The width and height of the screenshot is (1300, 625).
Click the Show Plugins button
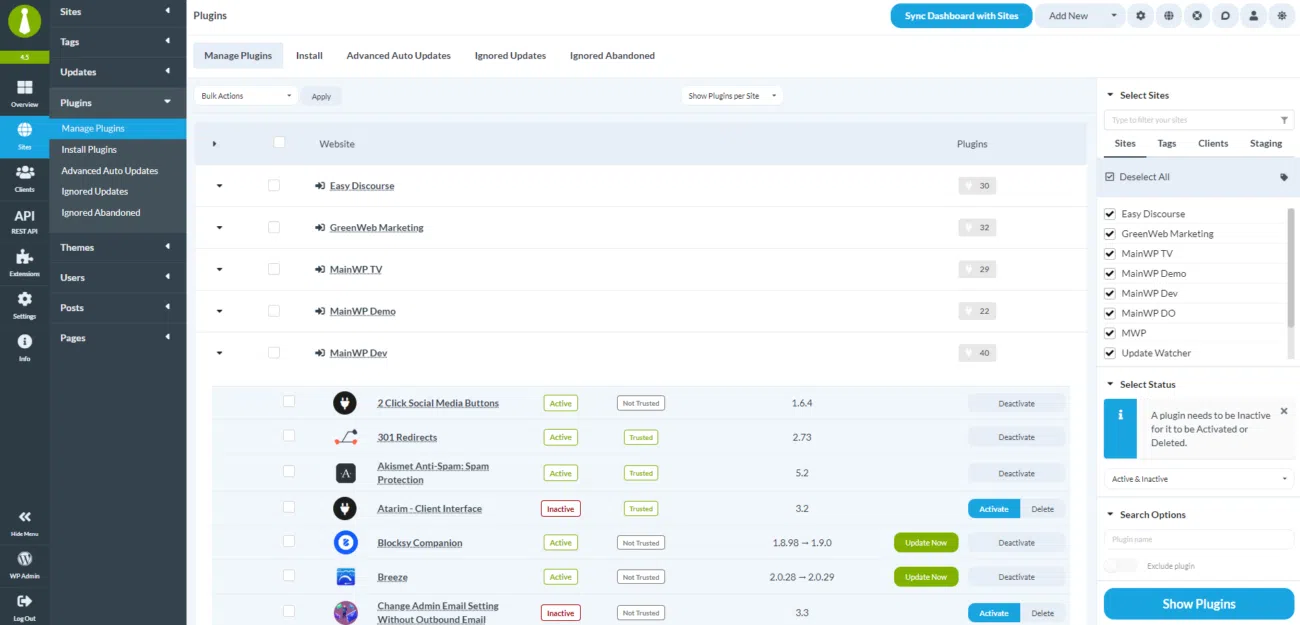coord(1199,604)
